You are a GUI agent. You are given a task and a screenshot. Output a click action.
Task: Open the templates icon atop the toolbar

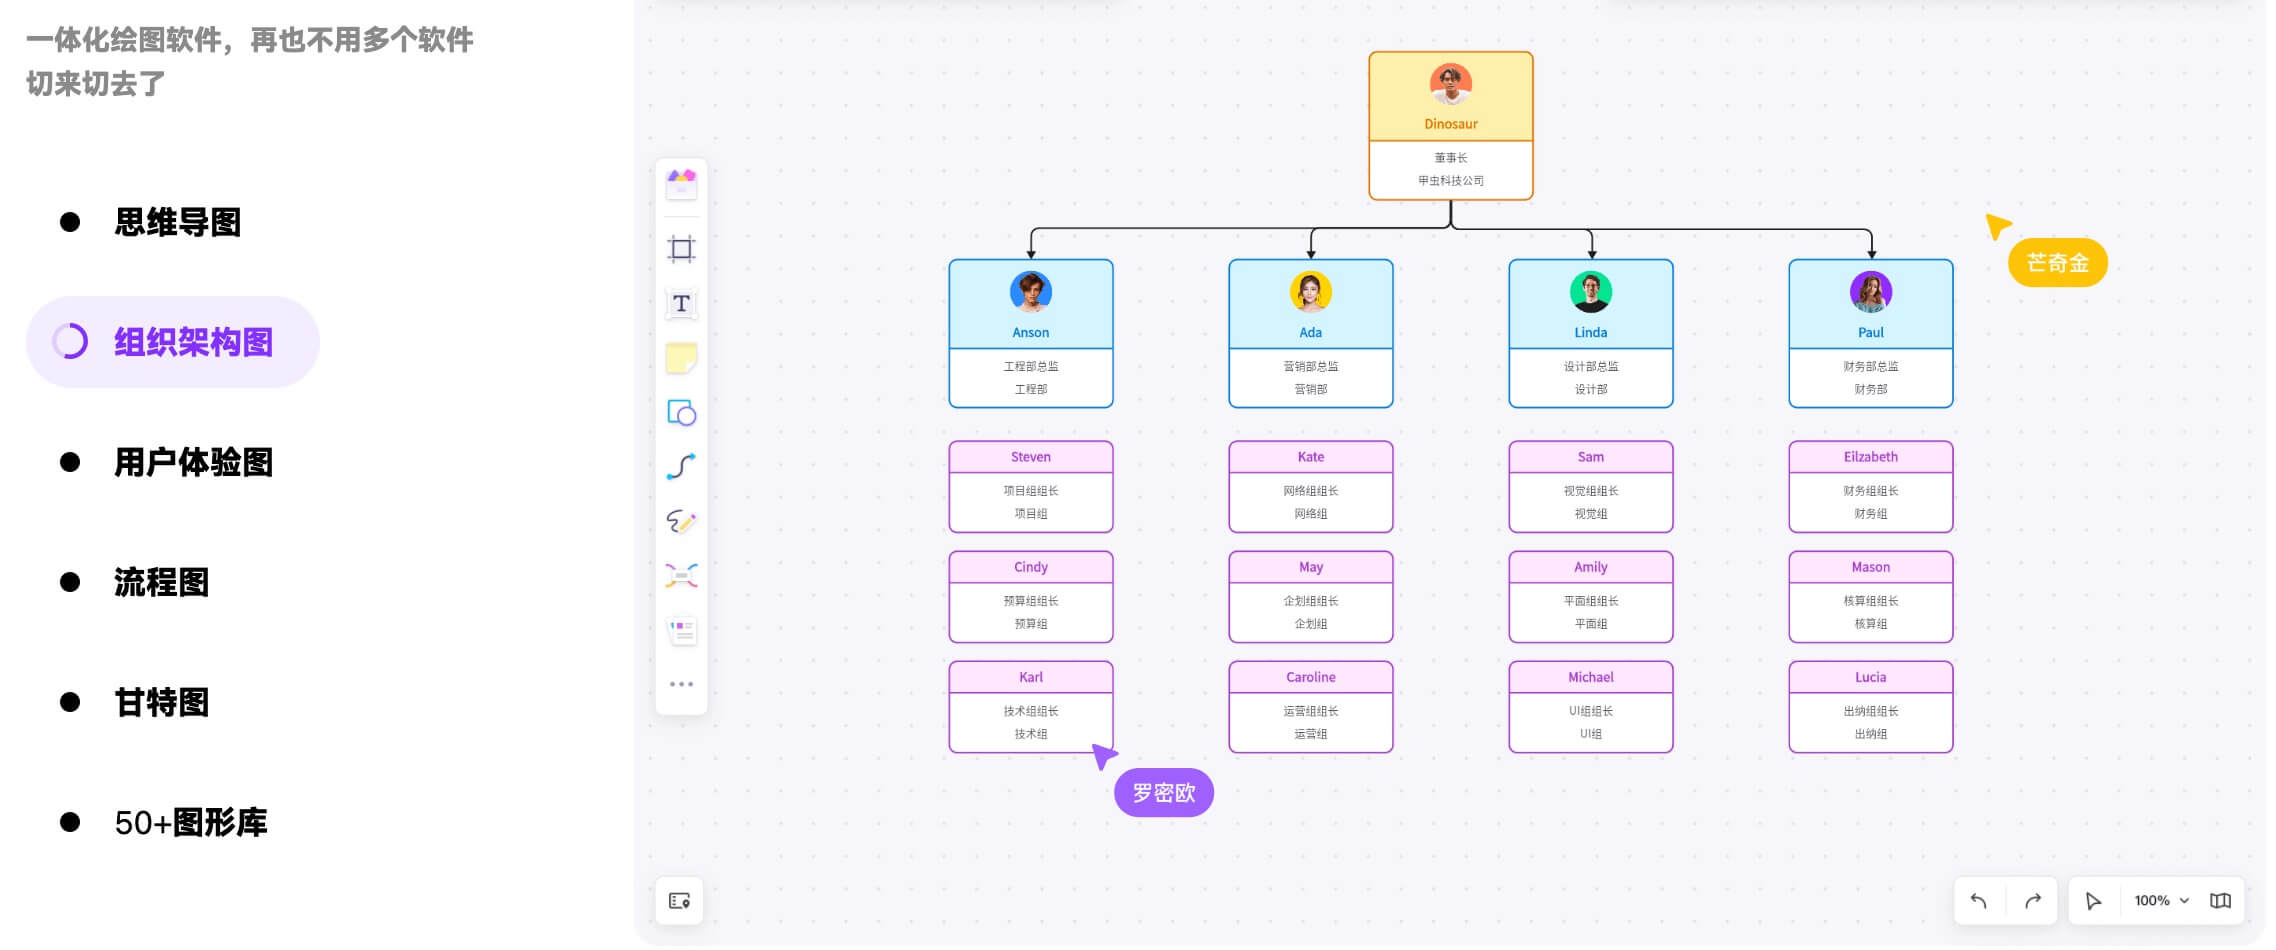[x=681, y=184]
